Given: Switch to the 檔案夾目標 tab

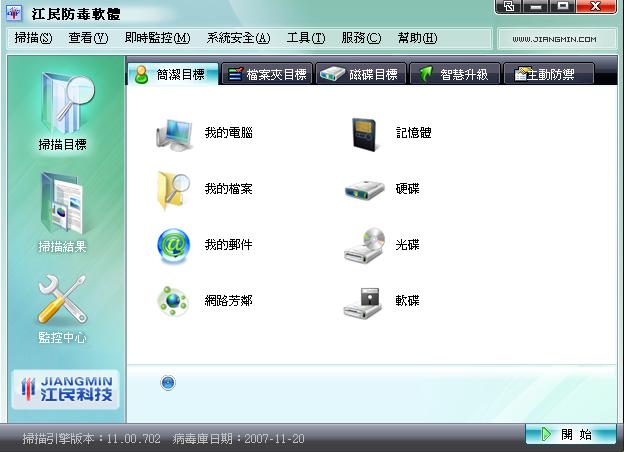Looking at the screenshot, I should click(x=267, y=74).
